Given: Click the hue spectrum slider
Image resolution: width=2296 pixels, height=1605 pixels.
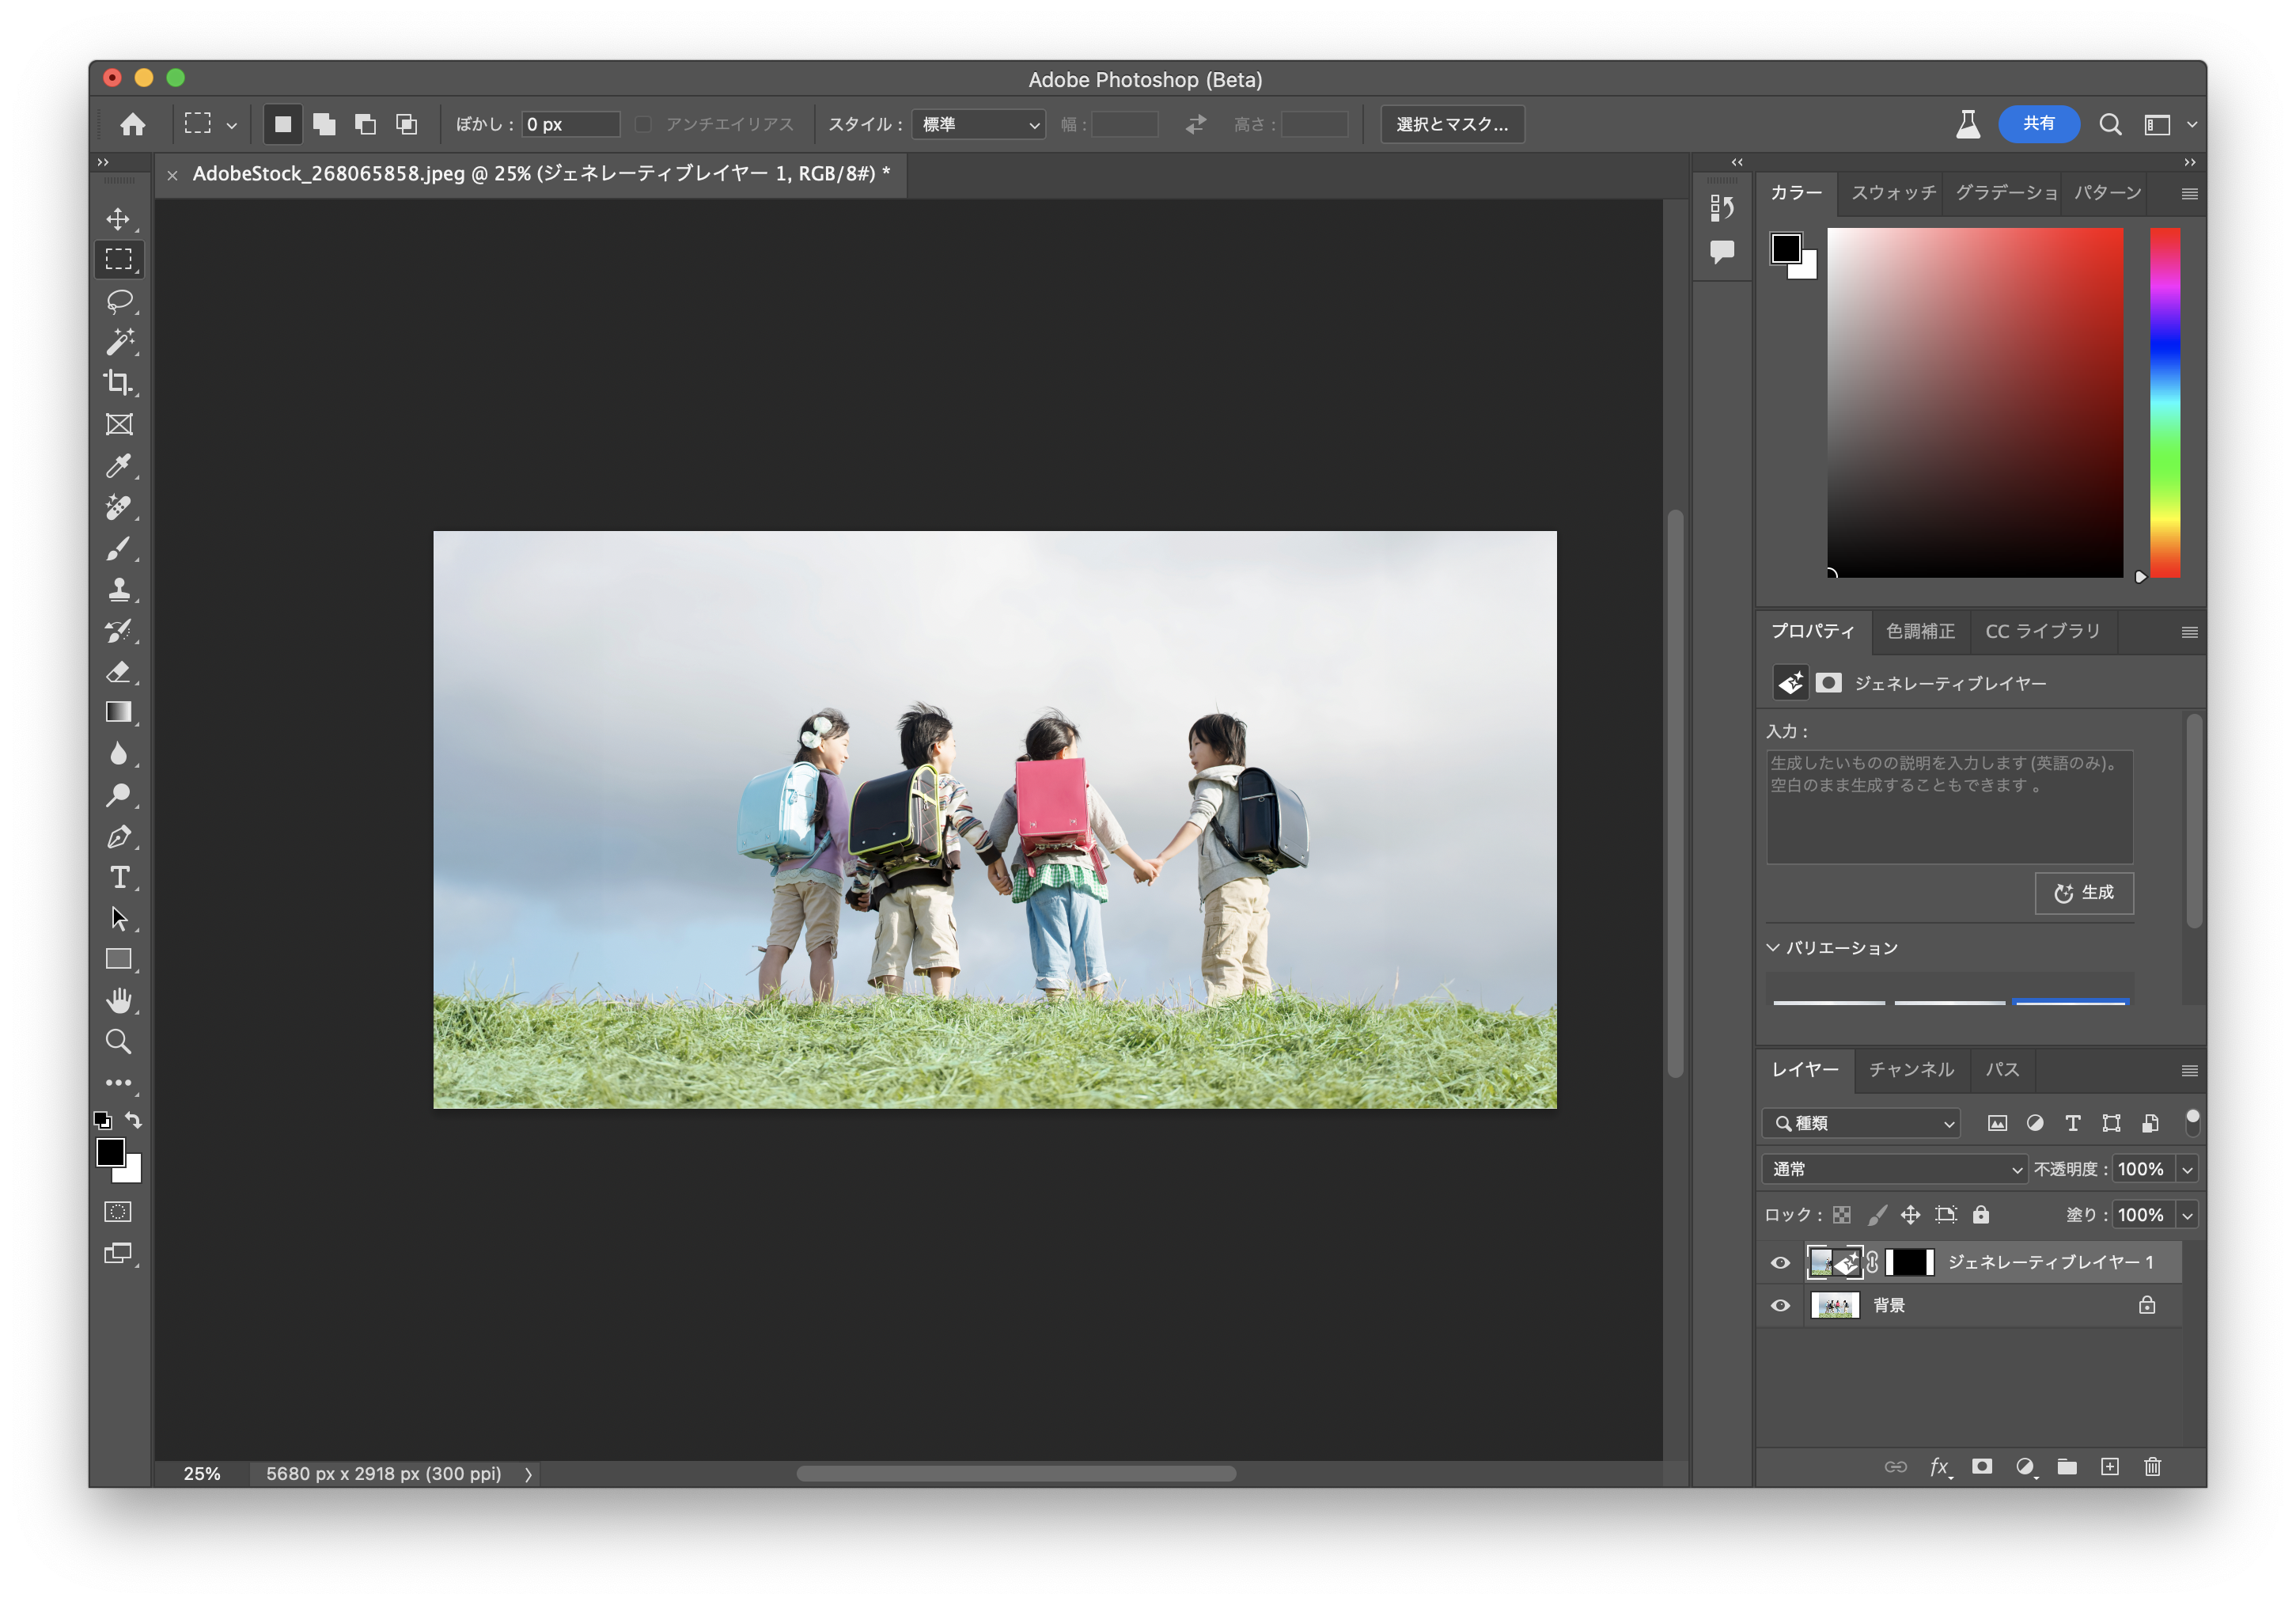Looking at the screenshot, I should (x=2165, y=402).
